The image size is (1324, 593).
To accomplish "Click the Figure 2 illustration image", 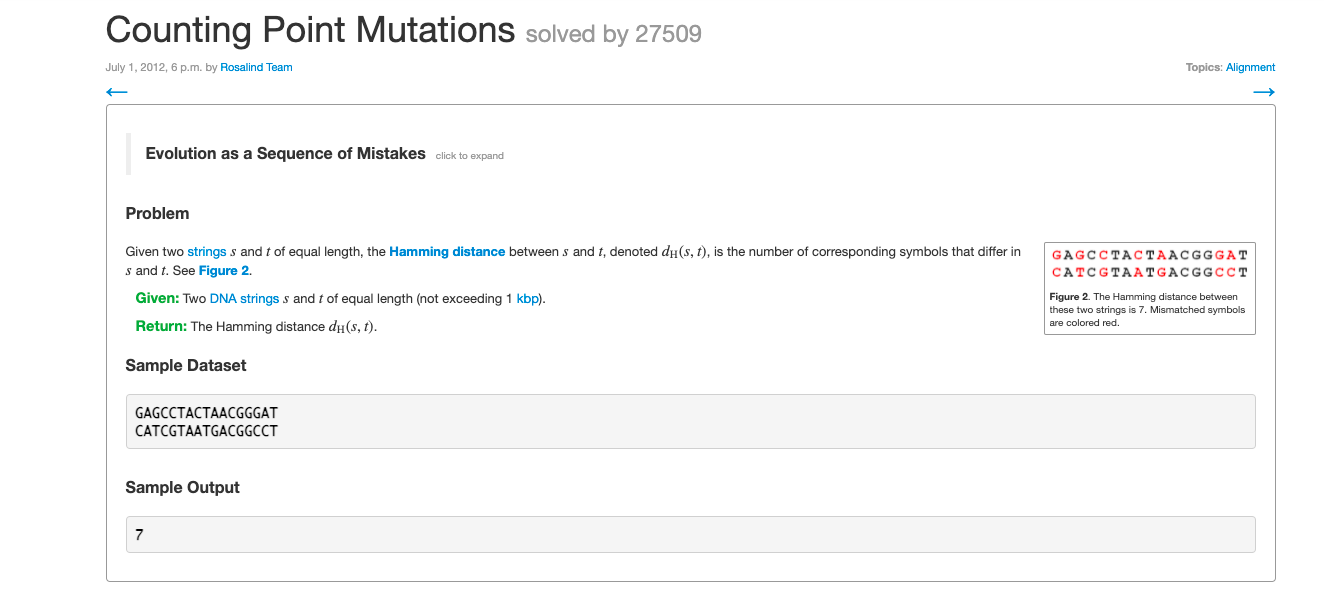I will pos(1149,265).
